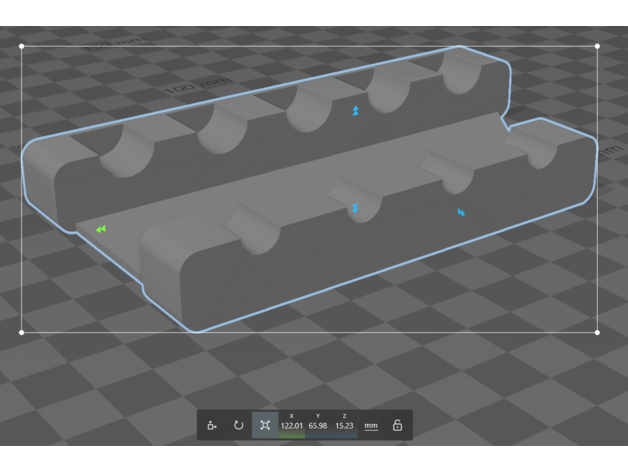The width and height of the screenshot is (628, 472).
Task: Click the green double-arrow scale handle
Action: [x=101, y=229]
